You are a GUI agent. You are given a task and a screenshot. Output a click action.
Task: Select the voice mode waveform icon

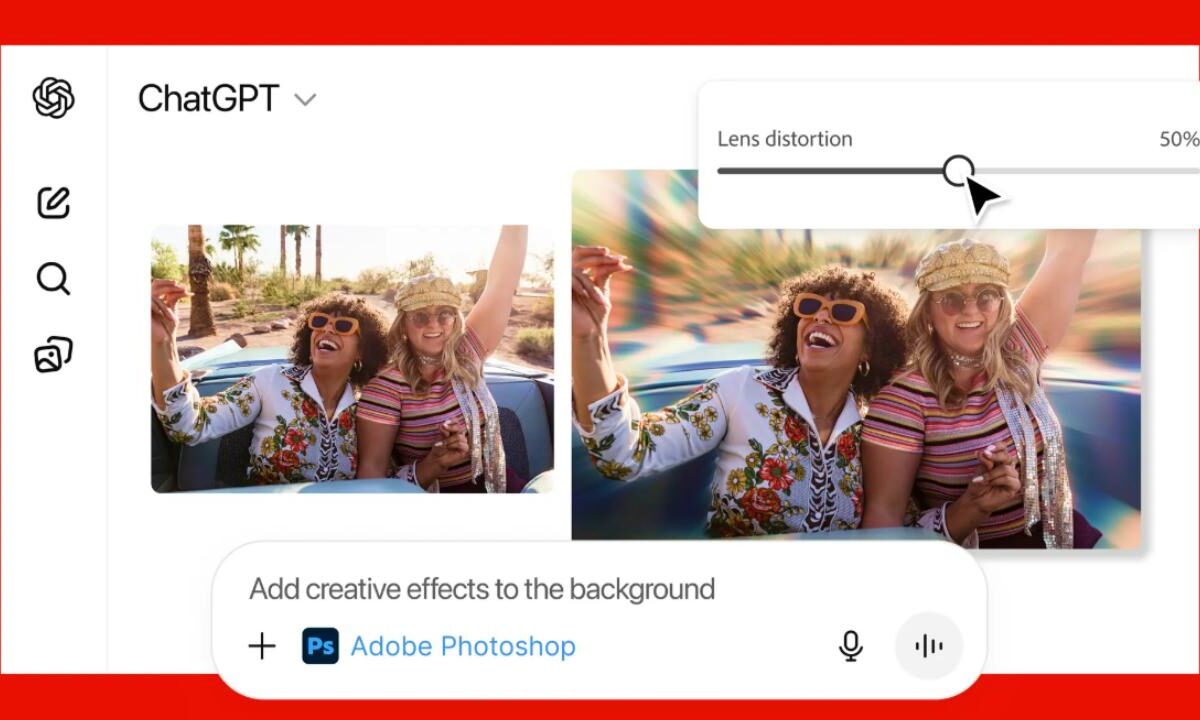tap(928, 646)
